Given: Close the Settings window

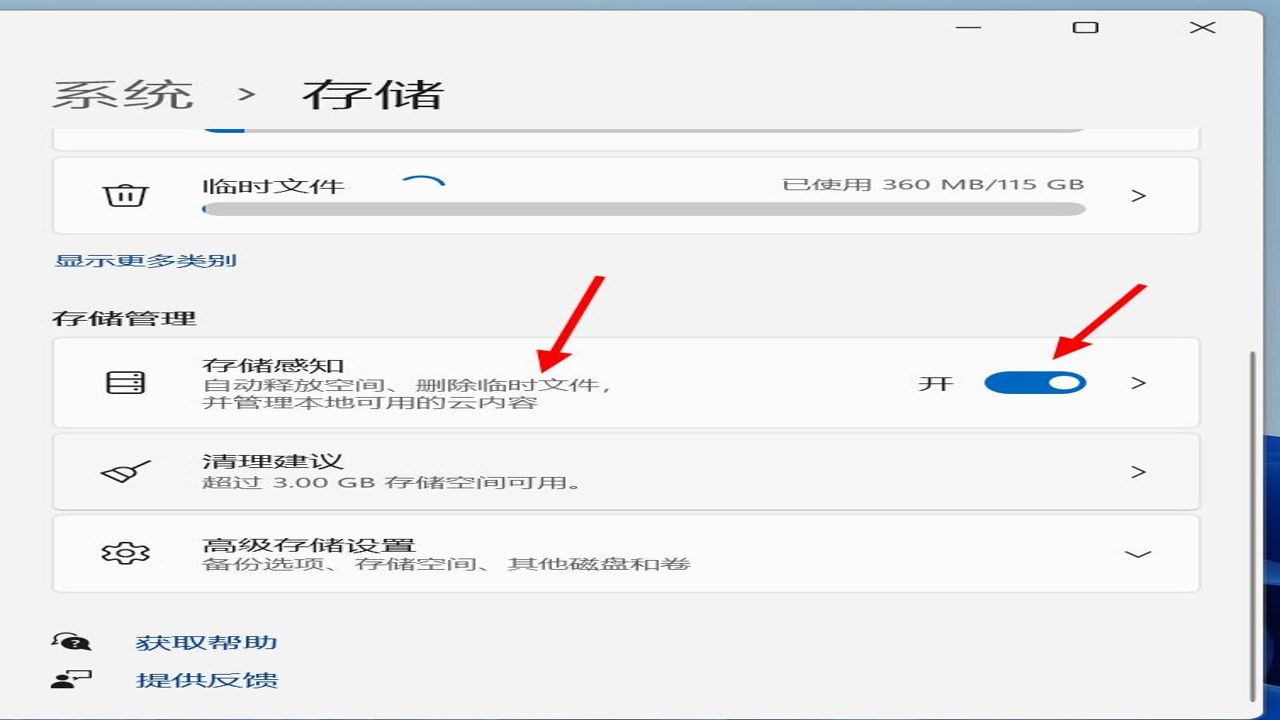Looking at the screenshot, I should point(1202,27).
